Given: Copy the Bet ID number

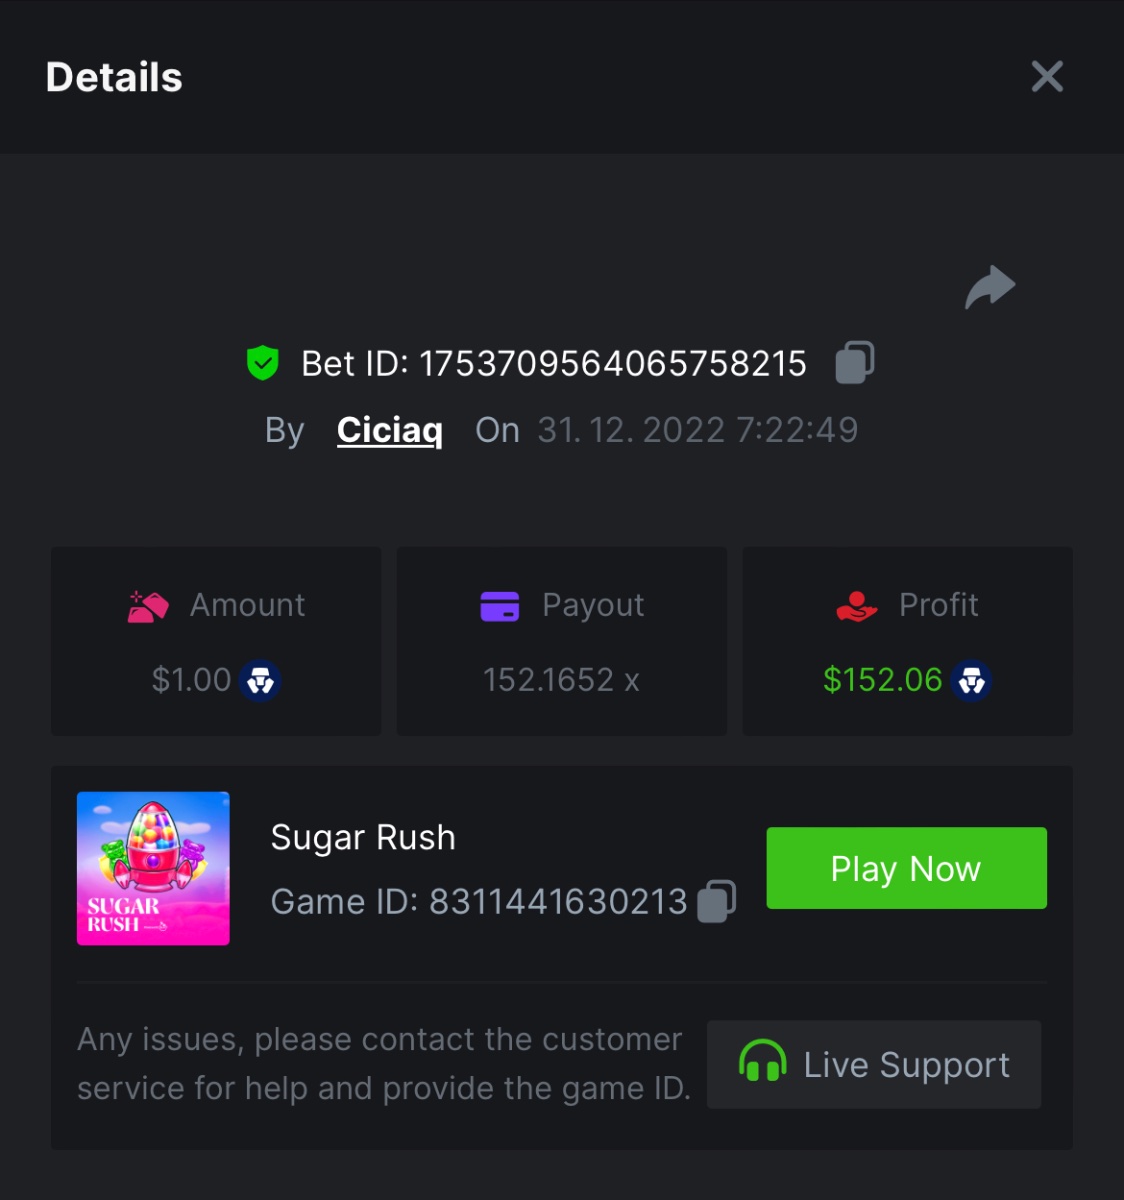Looking at the screenshot, I should [855, 362].
